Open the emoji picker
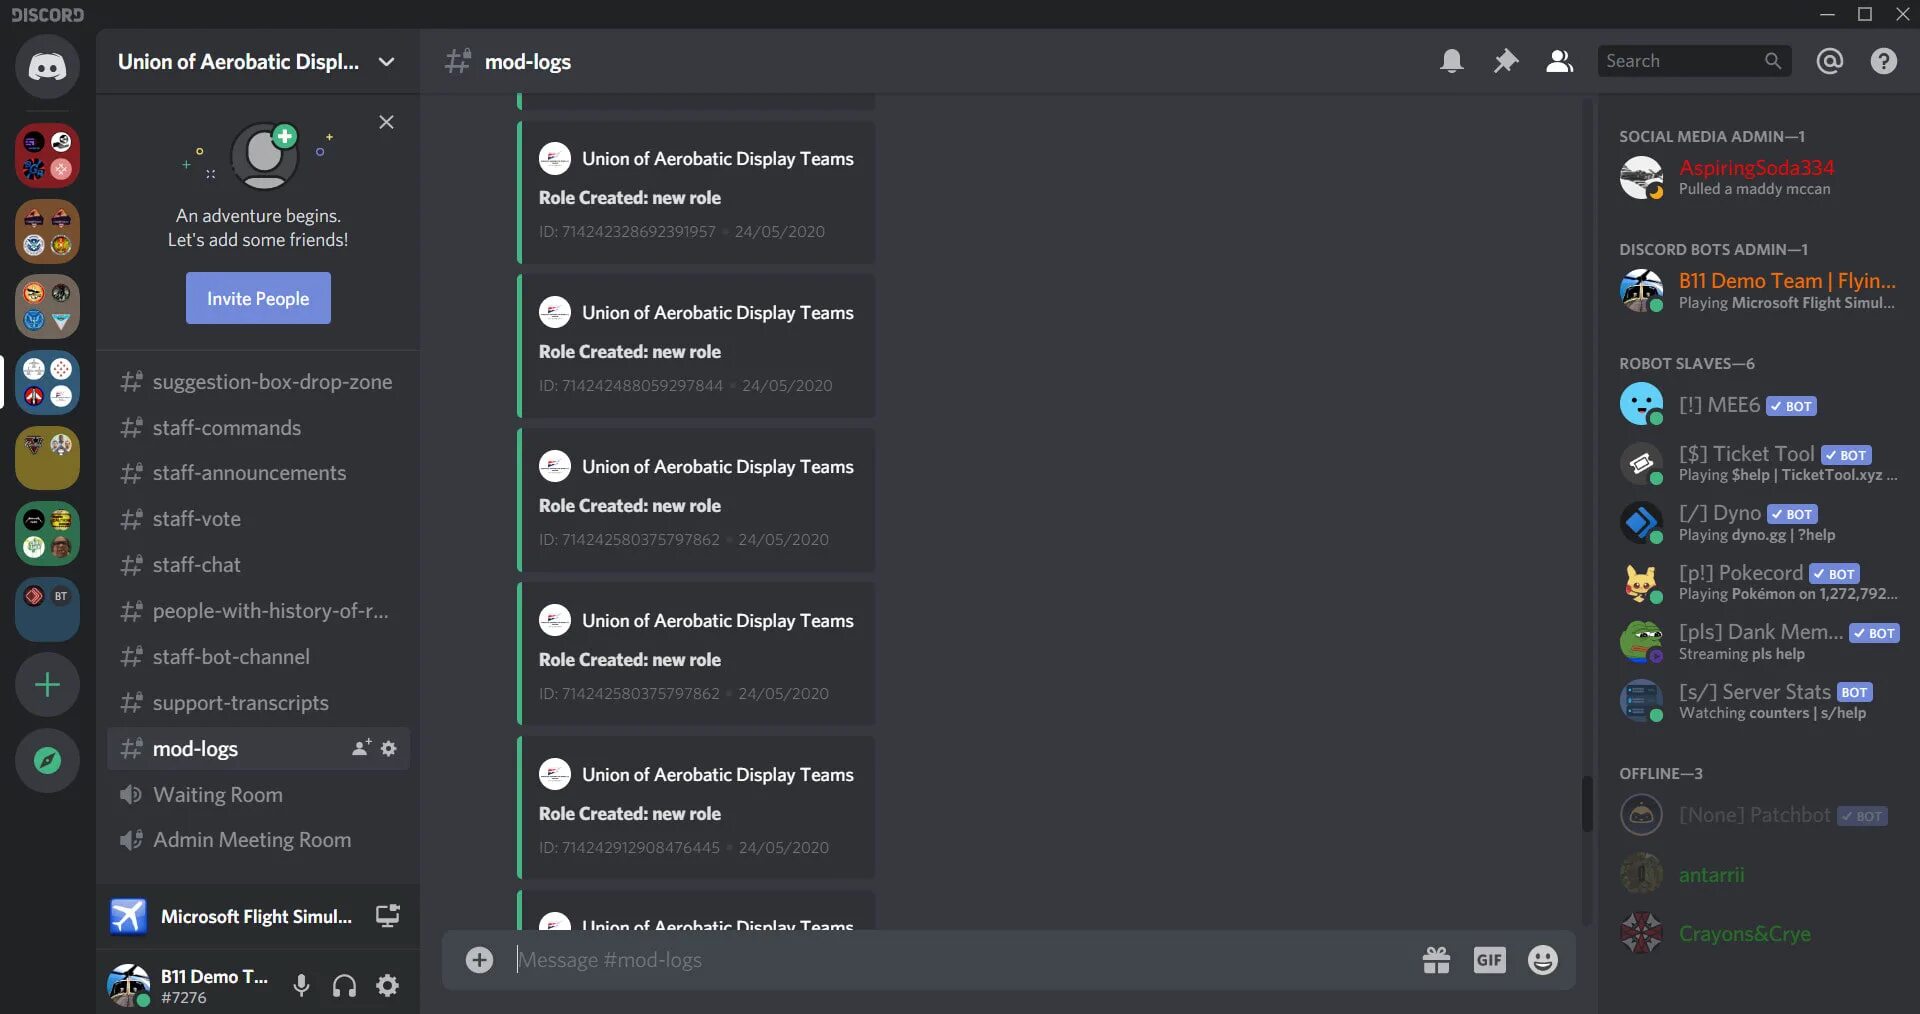 (1543, 960)
